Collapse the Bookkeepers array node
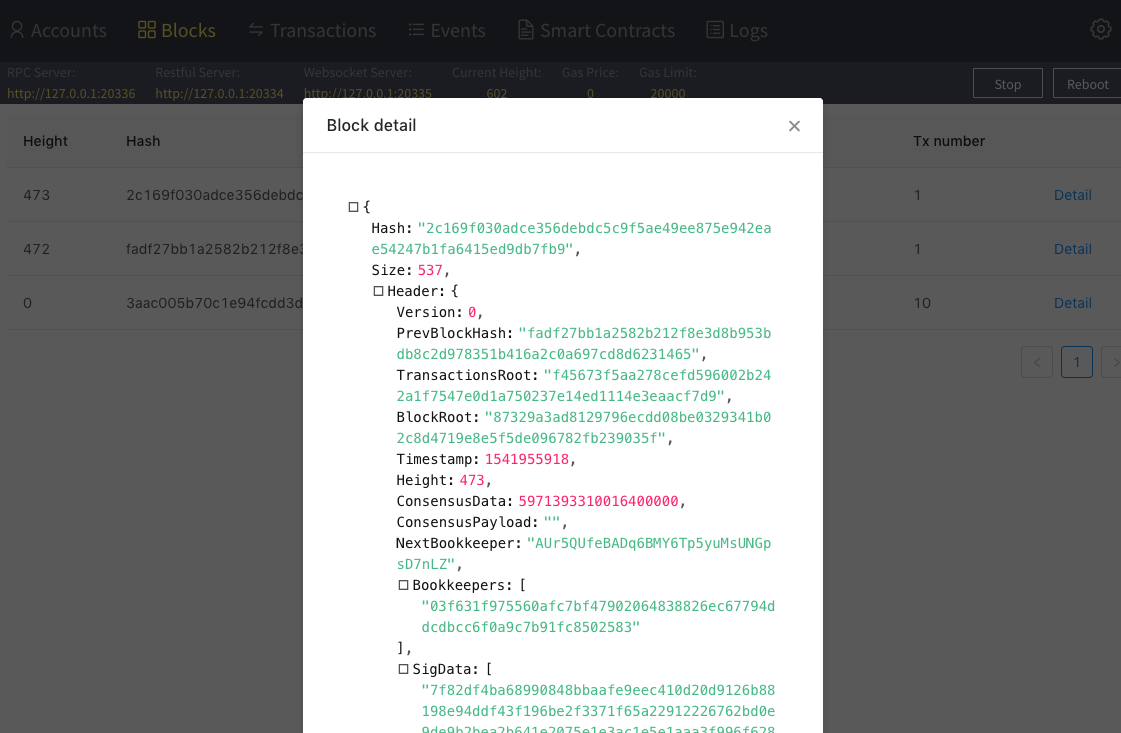This screenshot has height=733, width=1121. pos(403,585)
